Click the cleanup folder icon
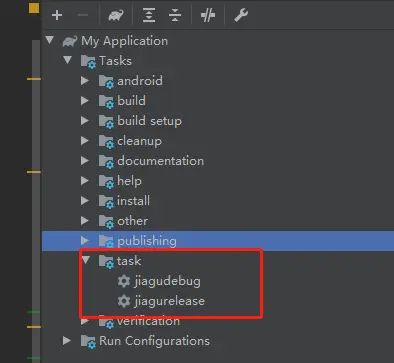Image resolution: width=394 pixels, height=363 pixels. 106,142
